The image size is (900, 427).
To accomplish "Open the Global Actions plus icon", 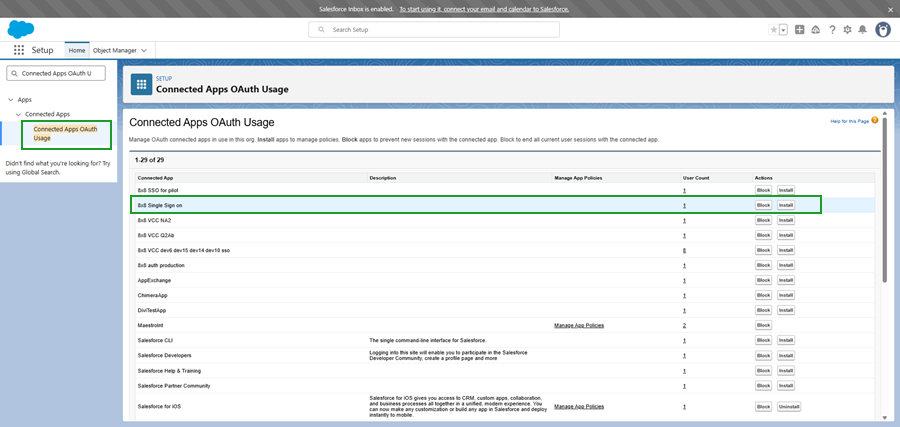I will (x=799, y=30).
